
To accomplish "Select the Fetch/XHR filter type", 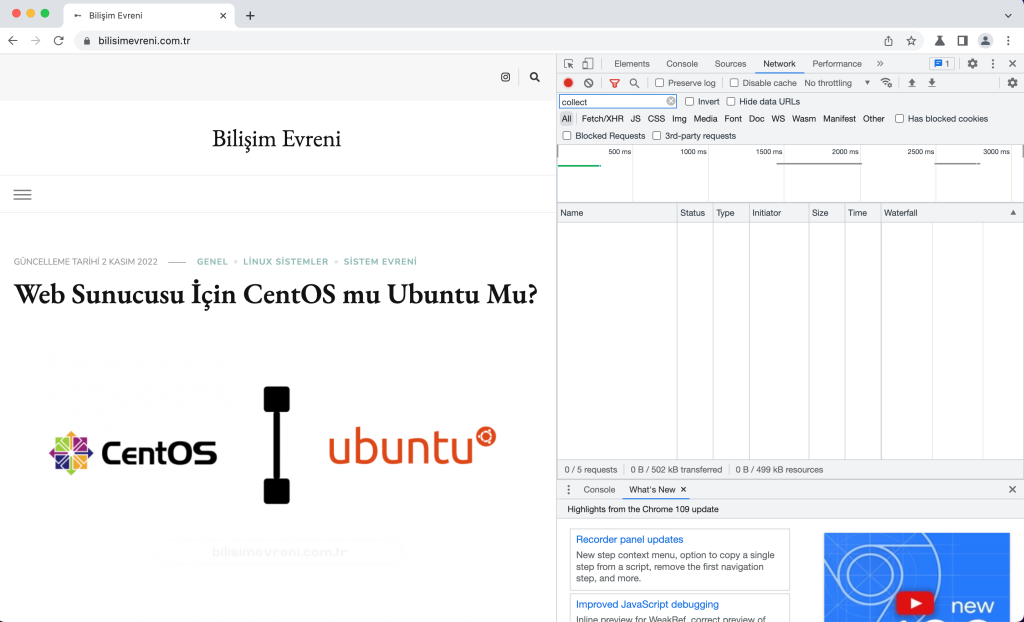I will 602,119.
